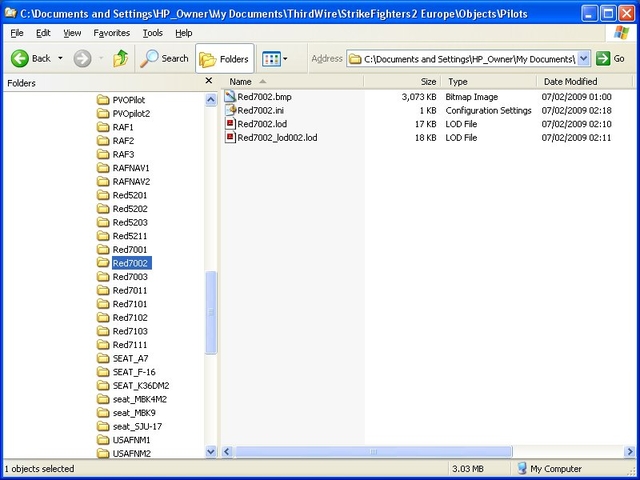Viewport: 640px width, 480px height.
Task: Click the RAFNAV1 folder icon
Action: tap(103, 168)
